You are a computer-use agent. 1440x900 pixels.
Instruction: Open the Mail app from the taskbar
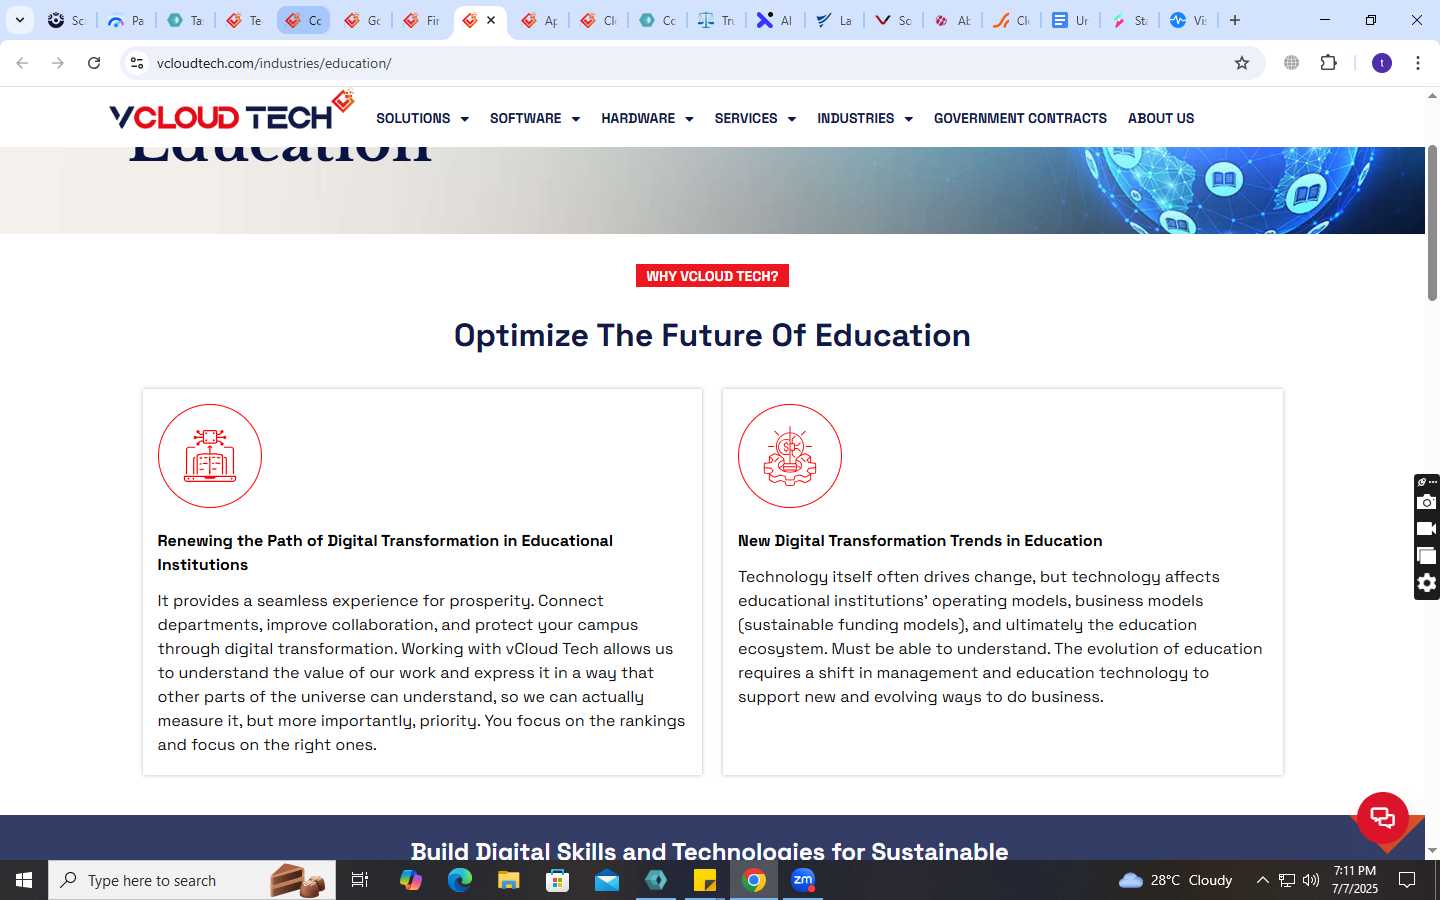607,880
